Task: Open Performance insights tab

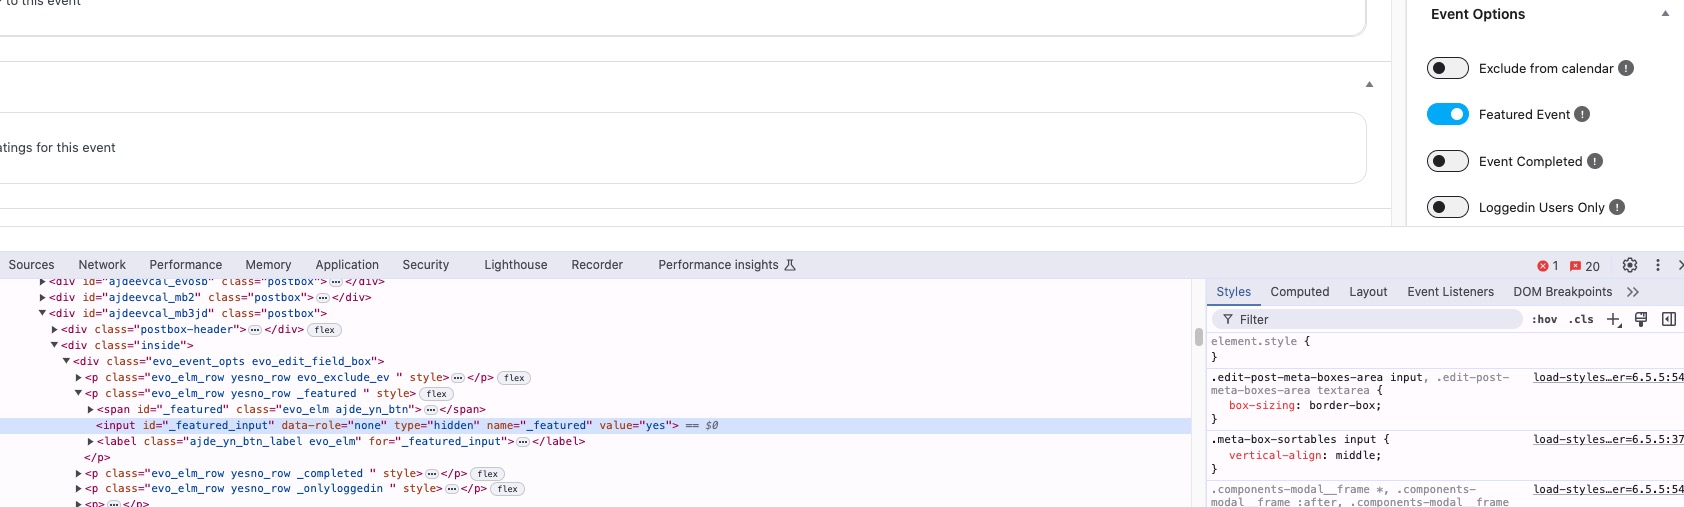Action: [727, 265]
